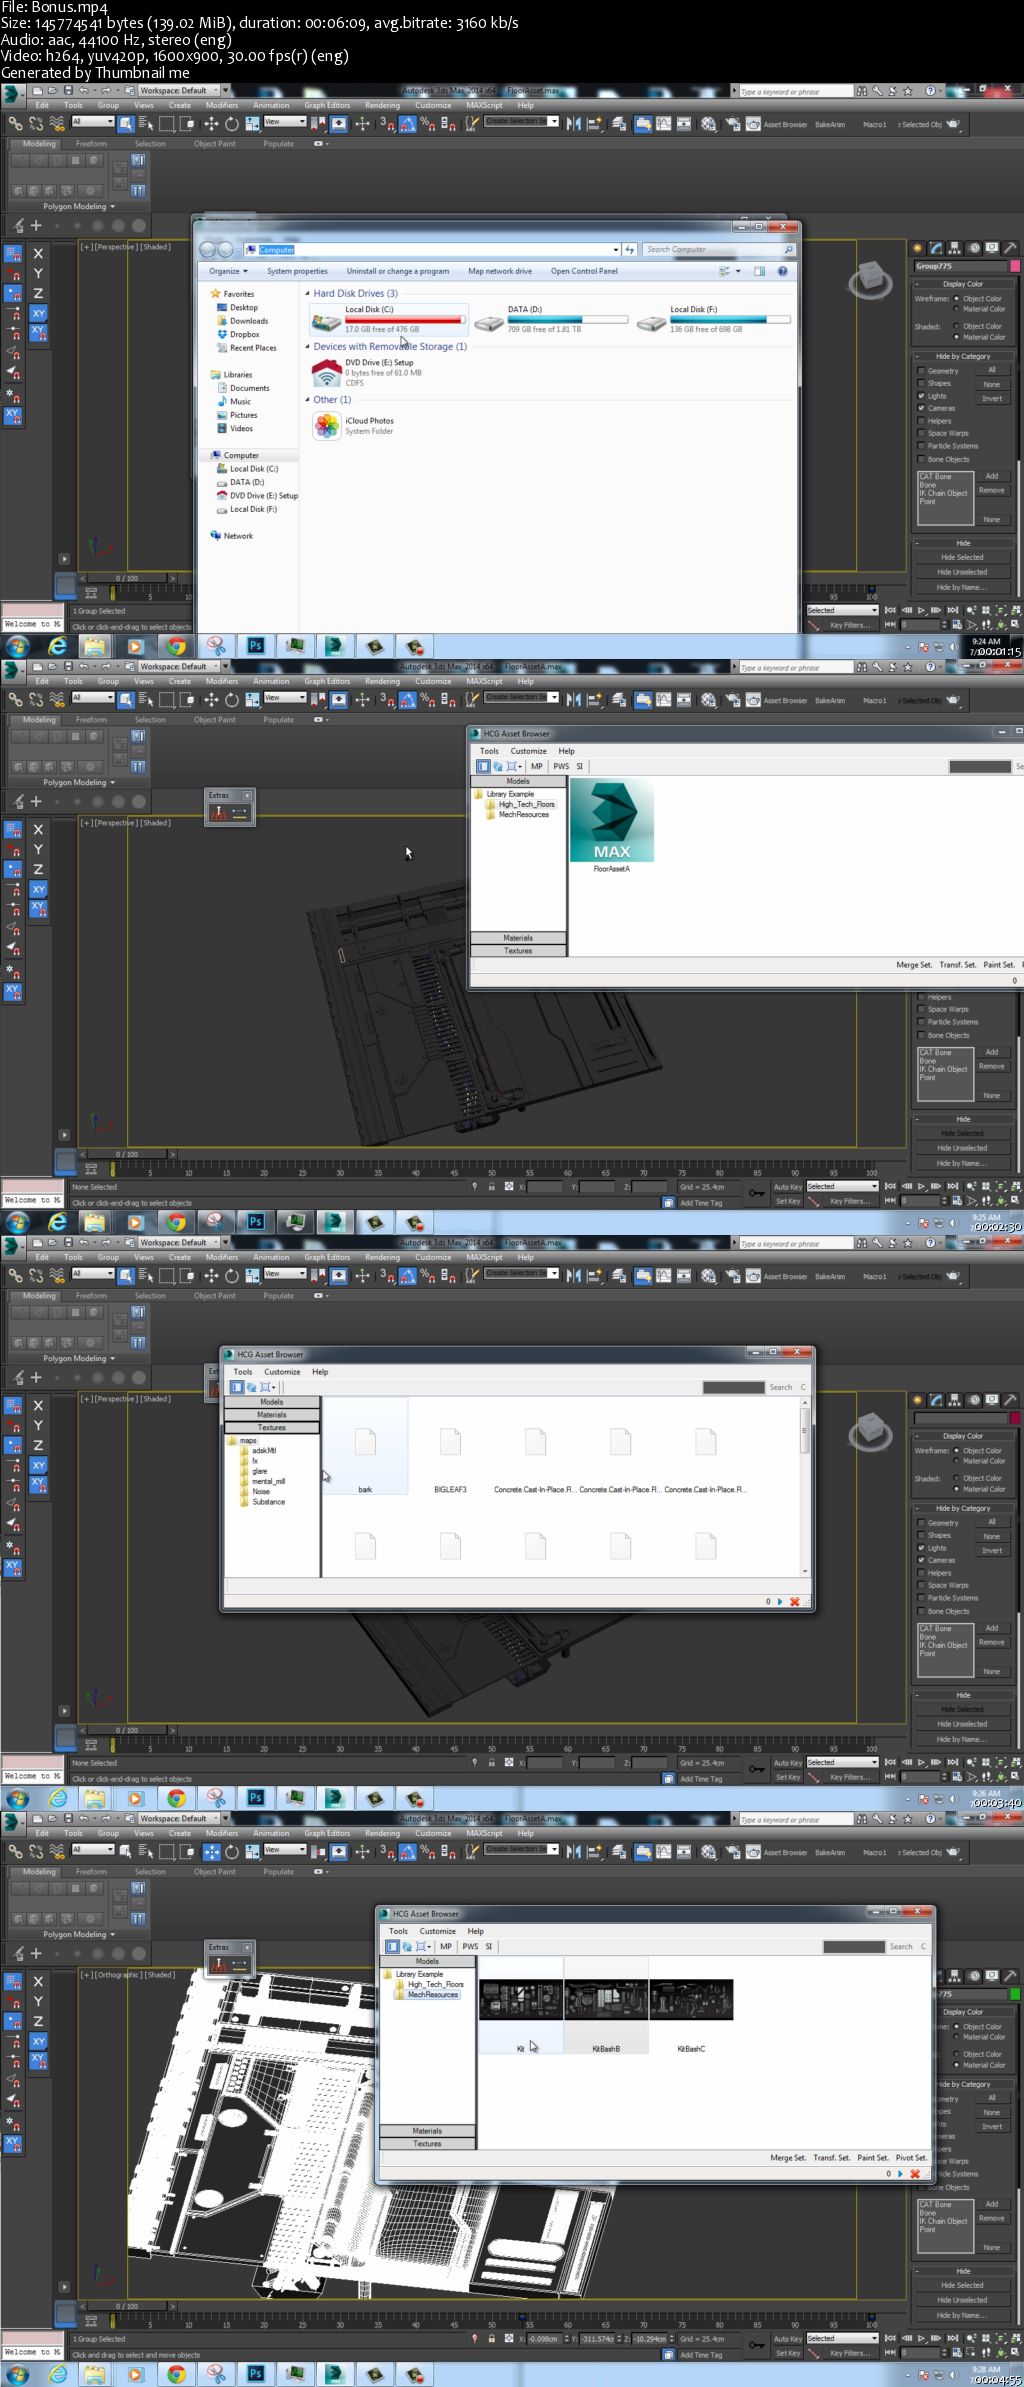Toggle Geometry checkbox right of the Explorer window
This screenshot has height=2387, width=1024.
[x=921, y=371]
